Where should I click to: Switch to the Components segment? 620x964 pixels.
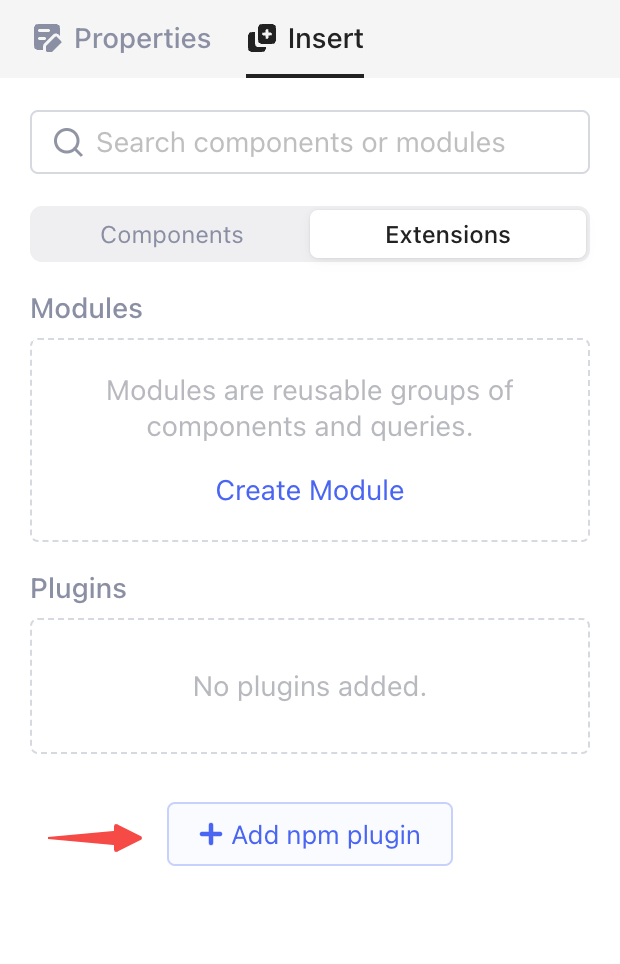[172, 234]
